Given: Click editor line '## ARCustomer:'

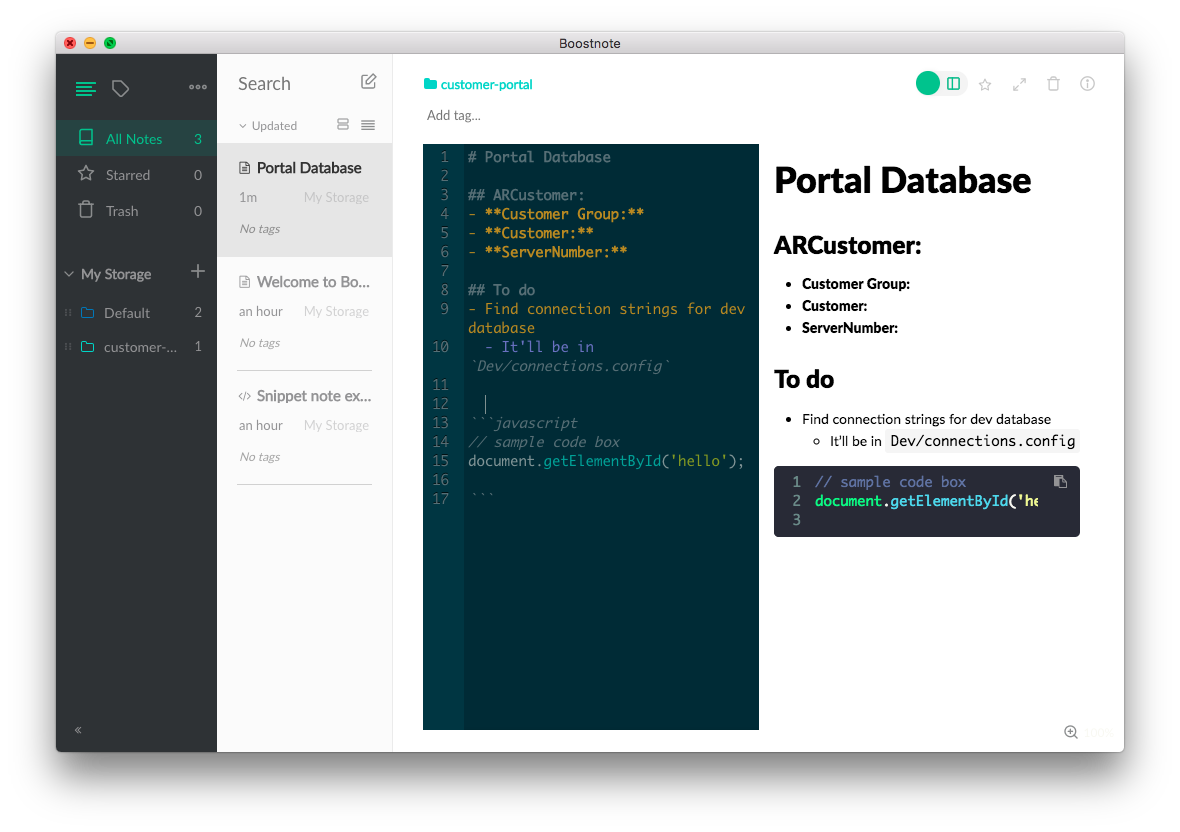Looking at the screenshot, I should click(x=526, y=195).
